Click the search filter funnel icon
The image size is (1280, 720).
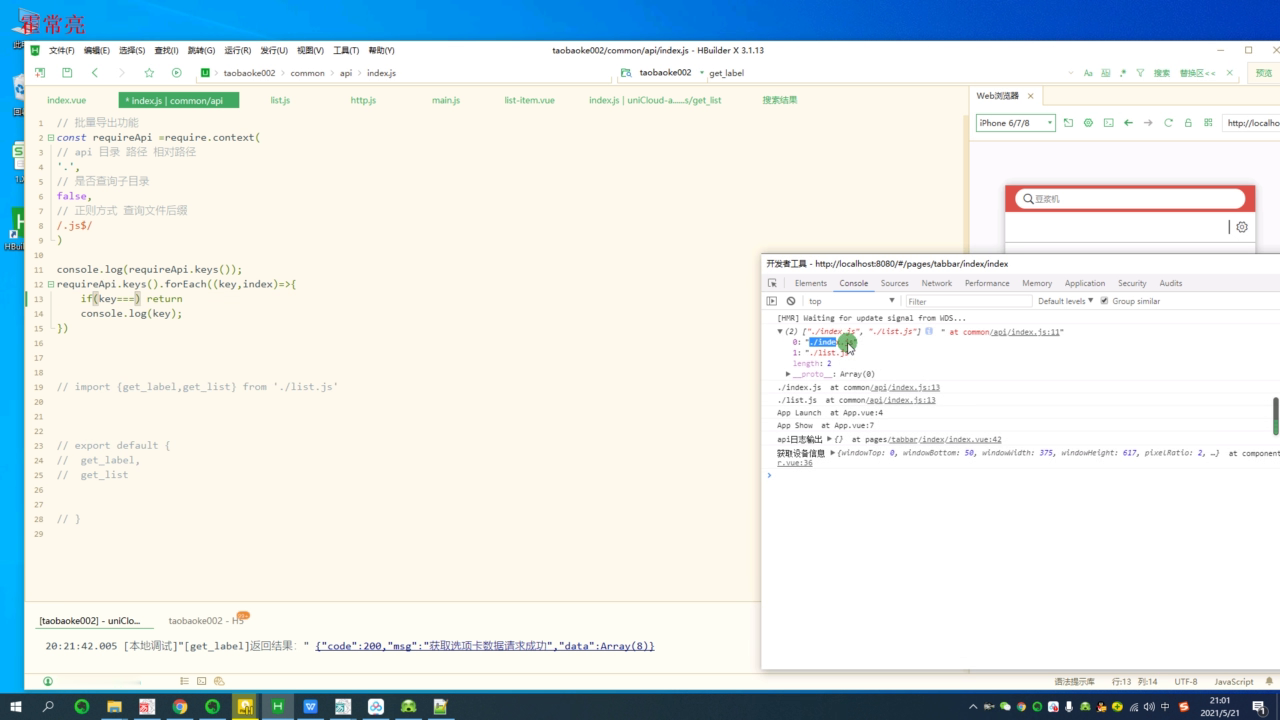[x=1140, y=73]
